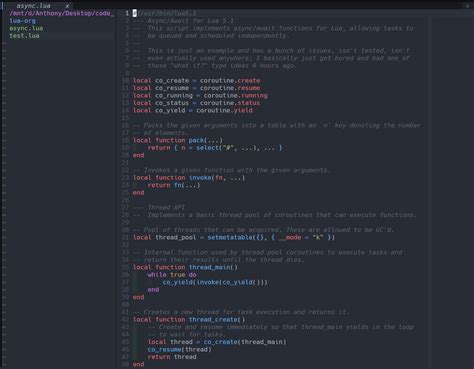The height and width of the screenshot is (369, 474).
Task: Click the 'Packs the given arguments' comment line
Action: 277,125
